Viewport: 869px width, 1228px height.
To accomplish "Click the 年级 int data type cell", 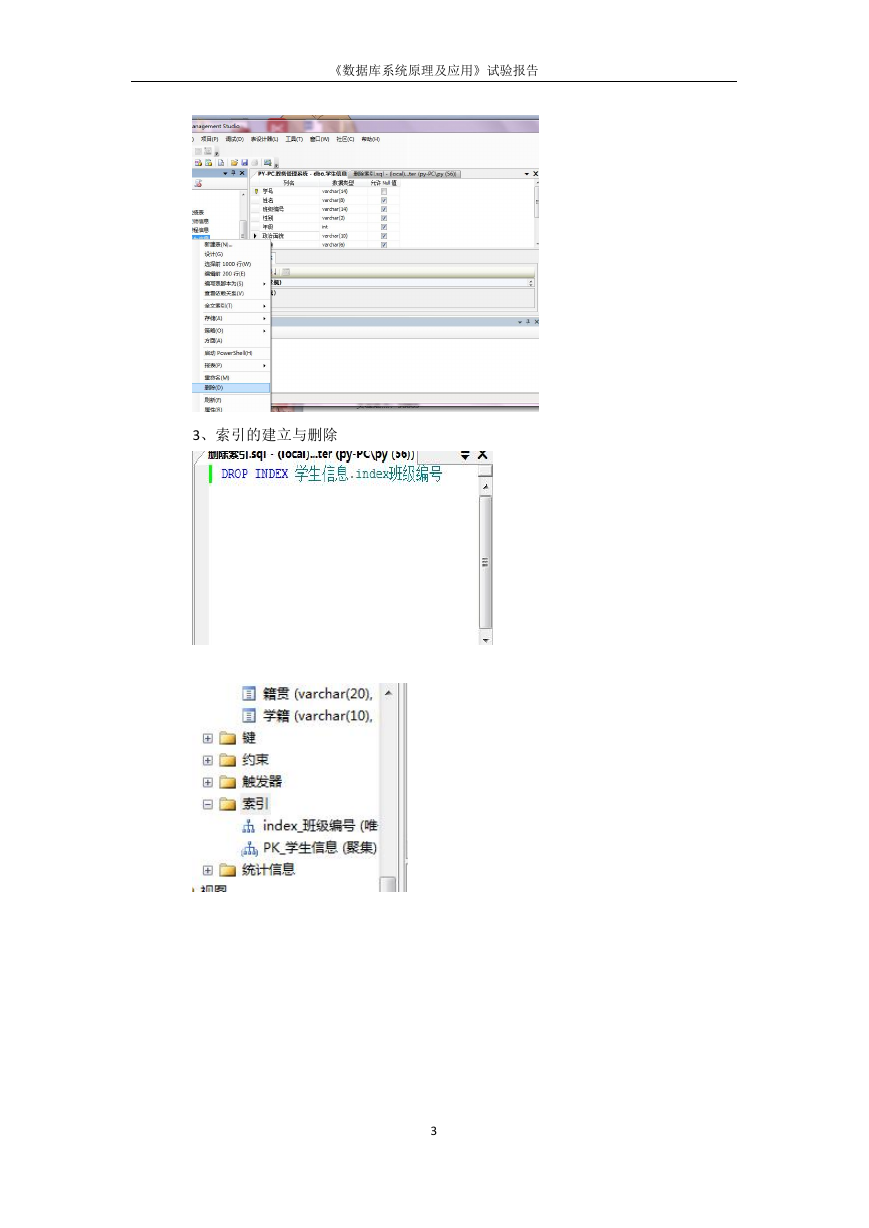I will point(344,227).
